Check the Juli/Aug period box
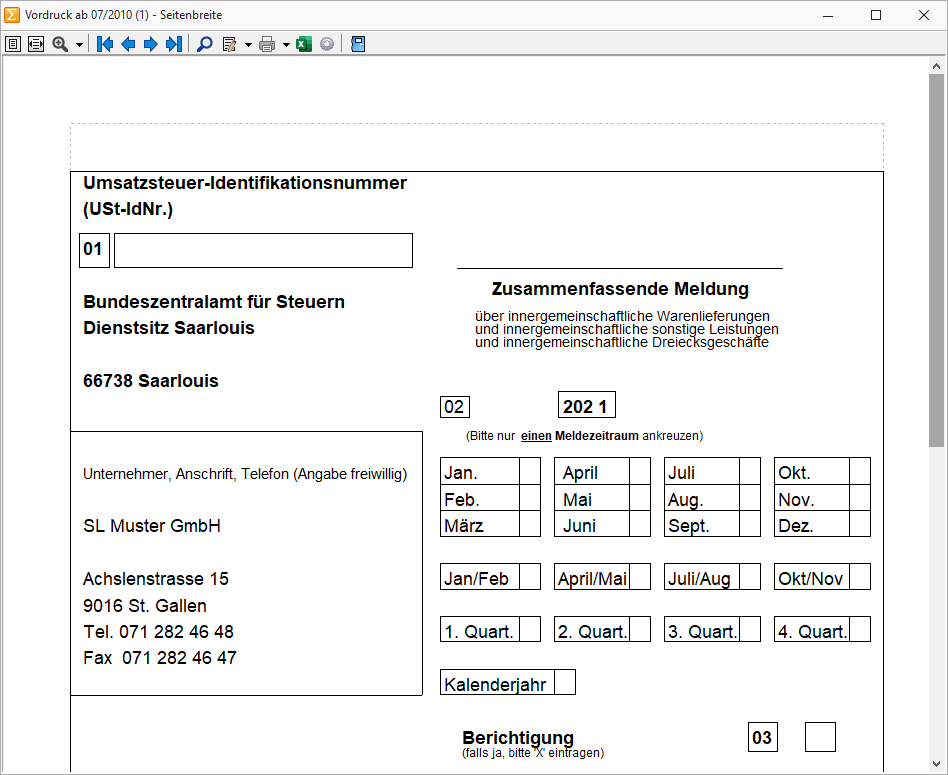Image resolution: width=948 pixels, height=775 pixels. point(750,577)
